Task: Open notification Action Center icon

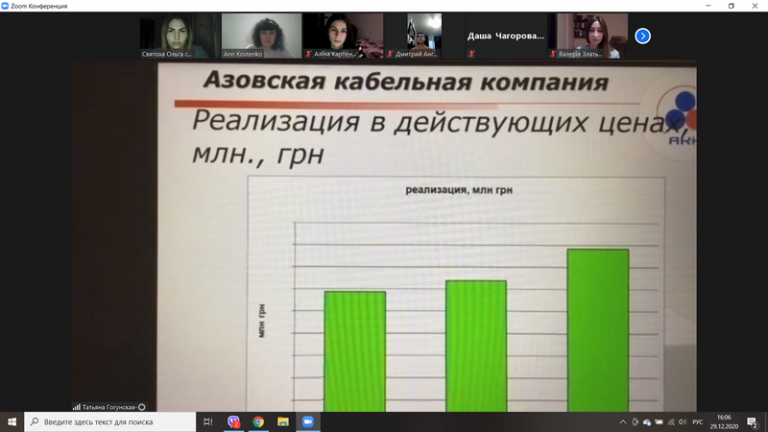Action: (x=753, y=422)
